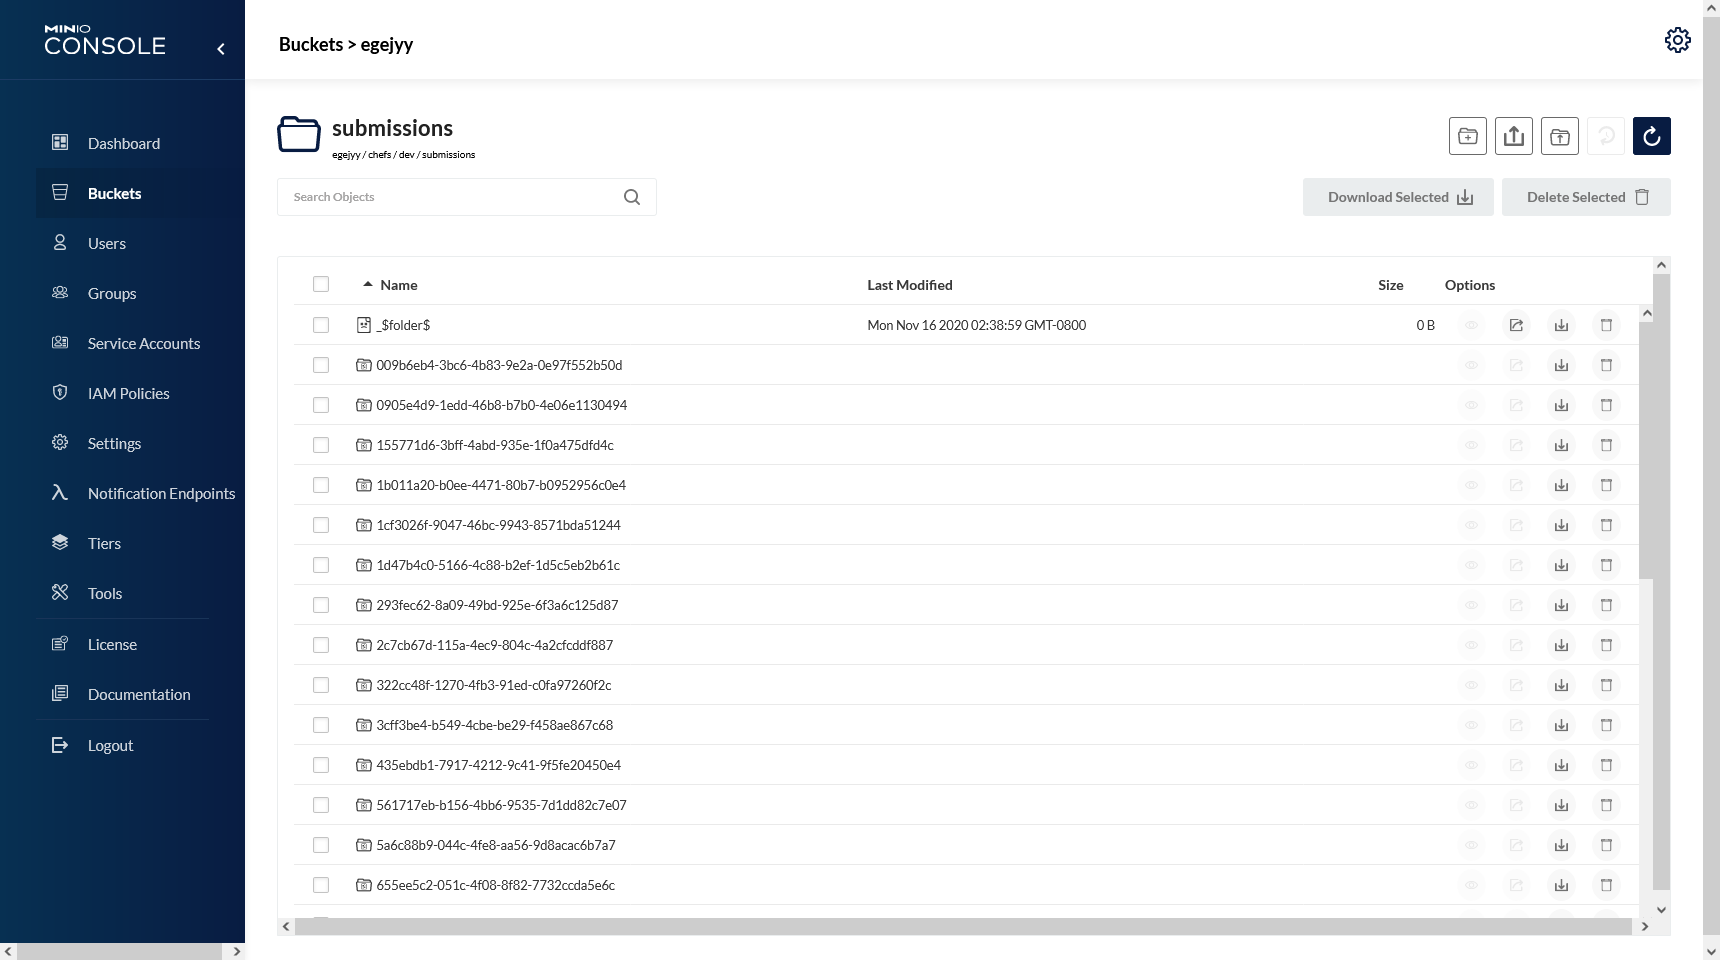Share the _$folder$ object
This screenshot has width=1720, height=960.
(x=1516, y=325)
